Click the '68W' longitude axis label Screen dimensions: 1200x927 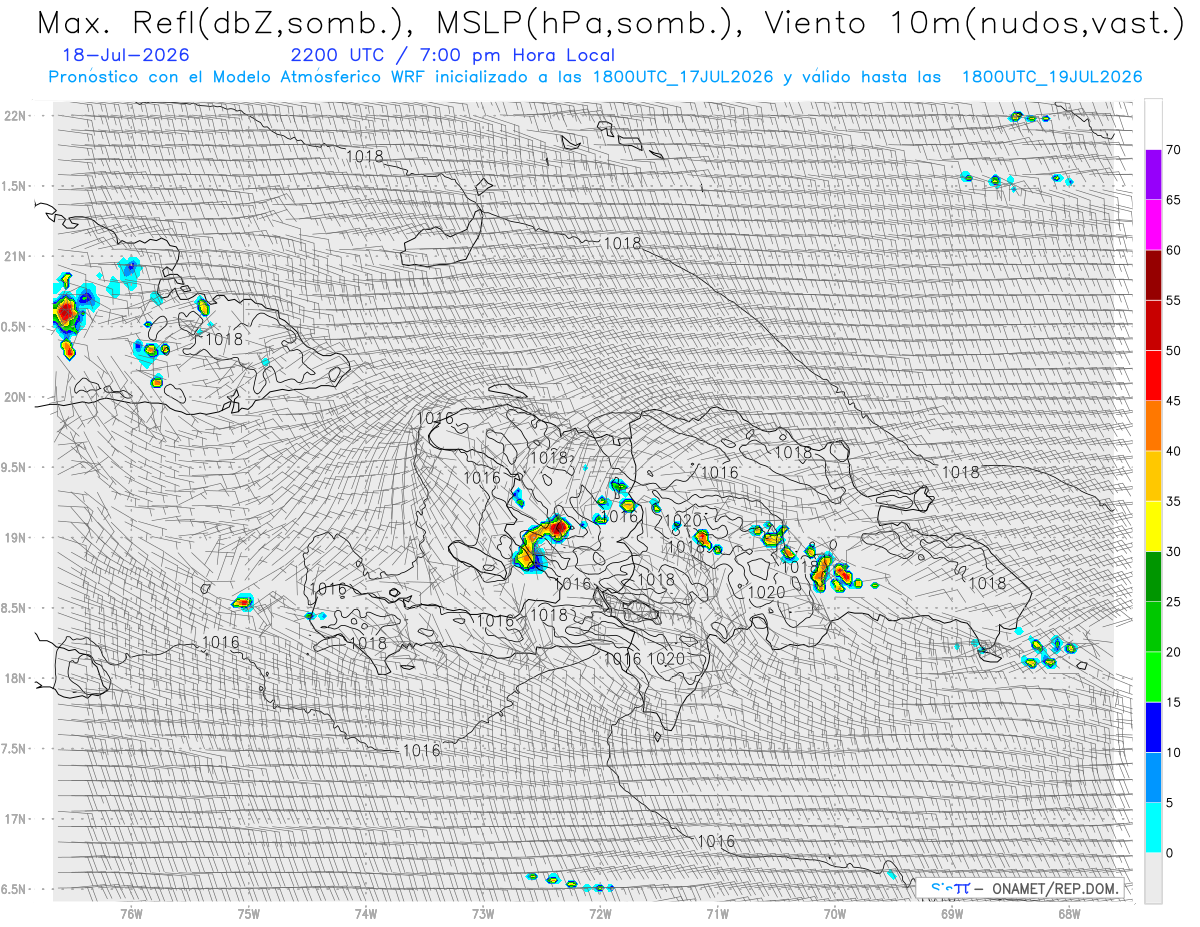pos(1069,914)
